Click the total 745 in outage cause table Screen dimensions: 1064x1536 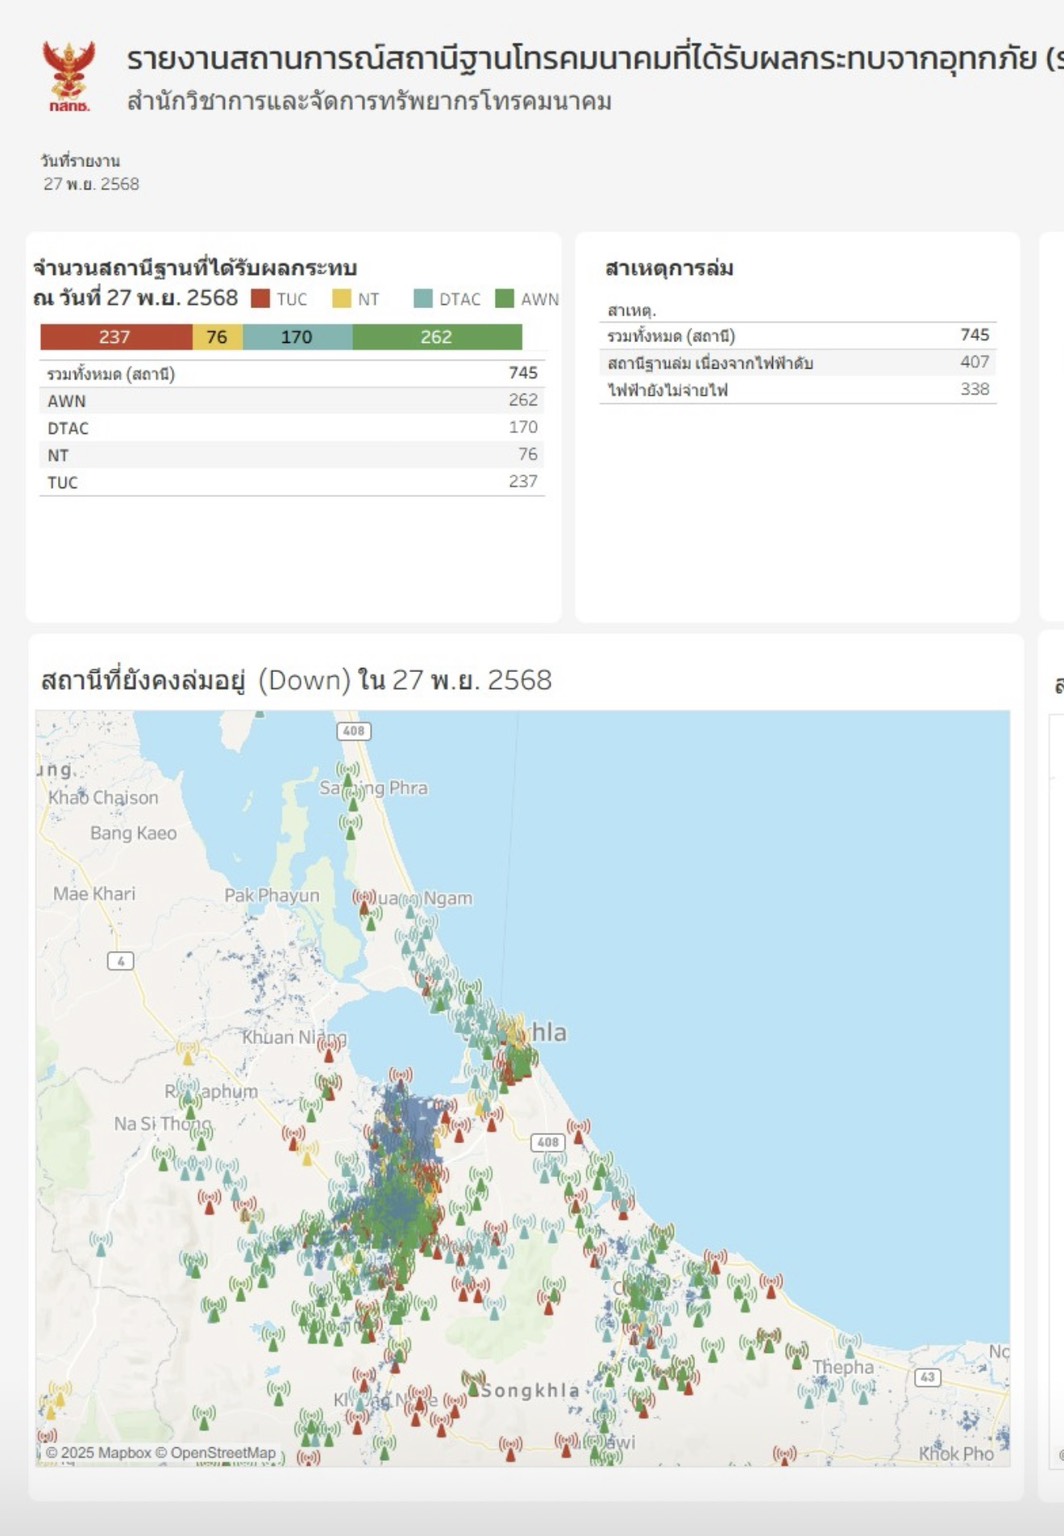pos(975,334)
